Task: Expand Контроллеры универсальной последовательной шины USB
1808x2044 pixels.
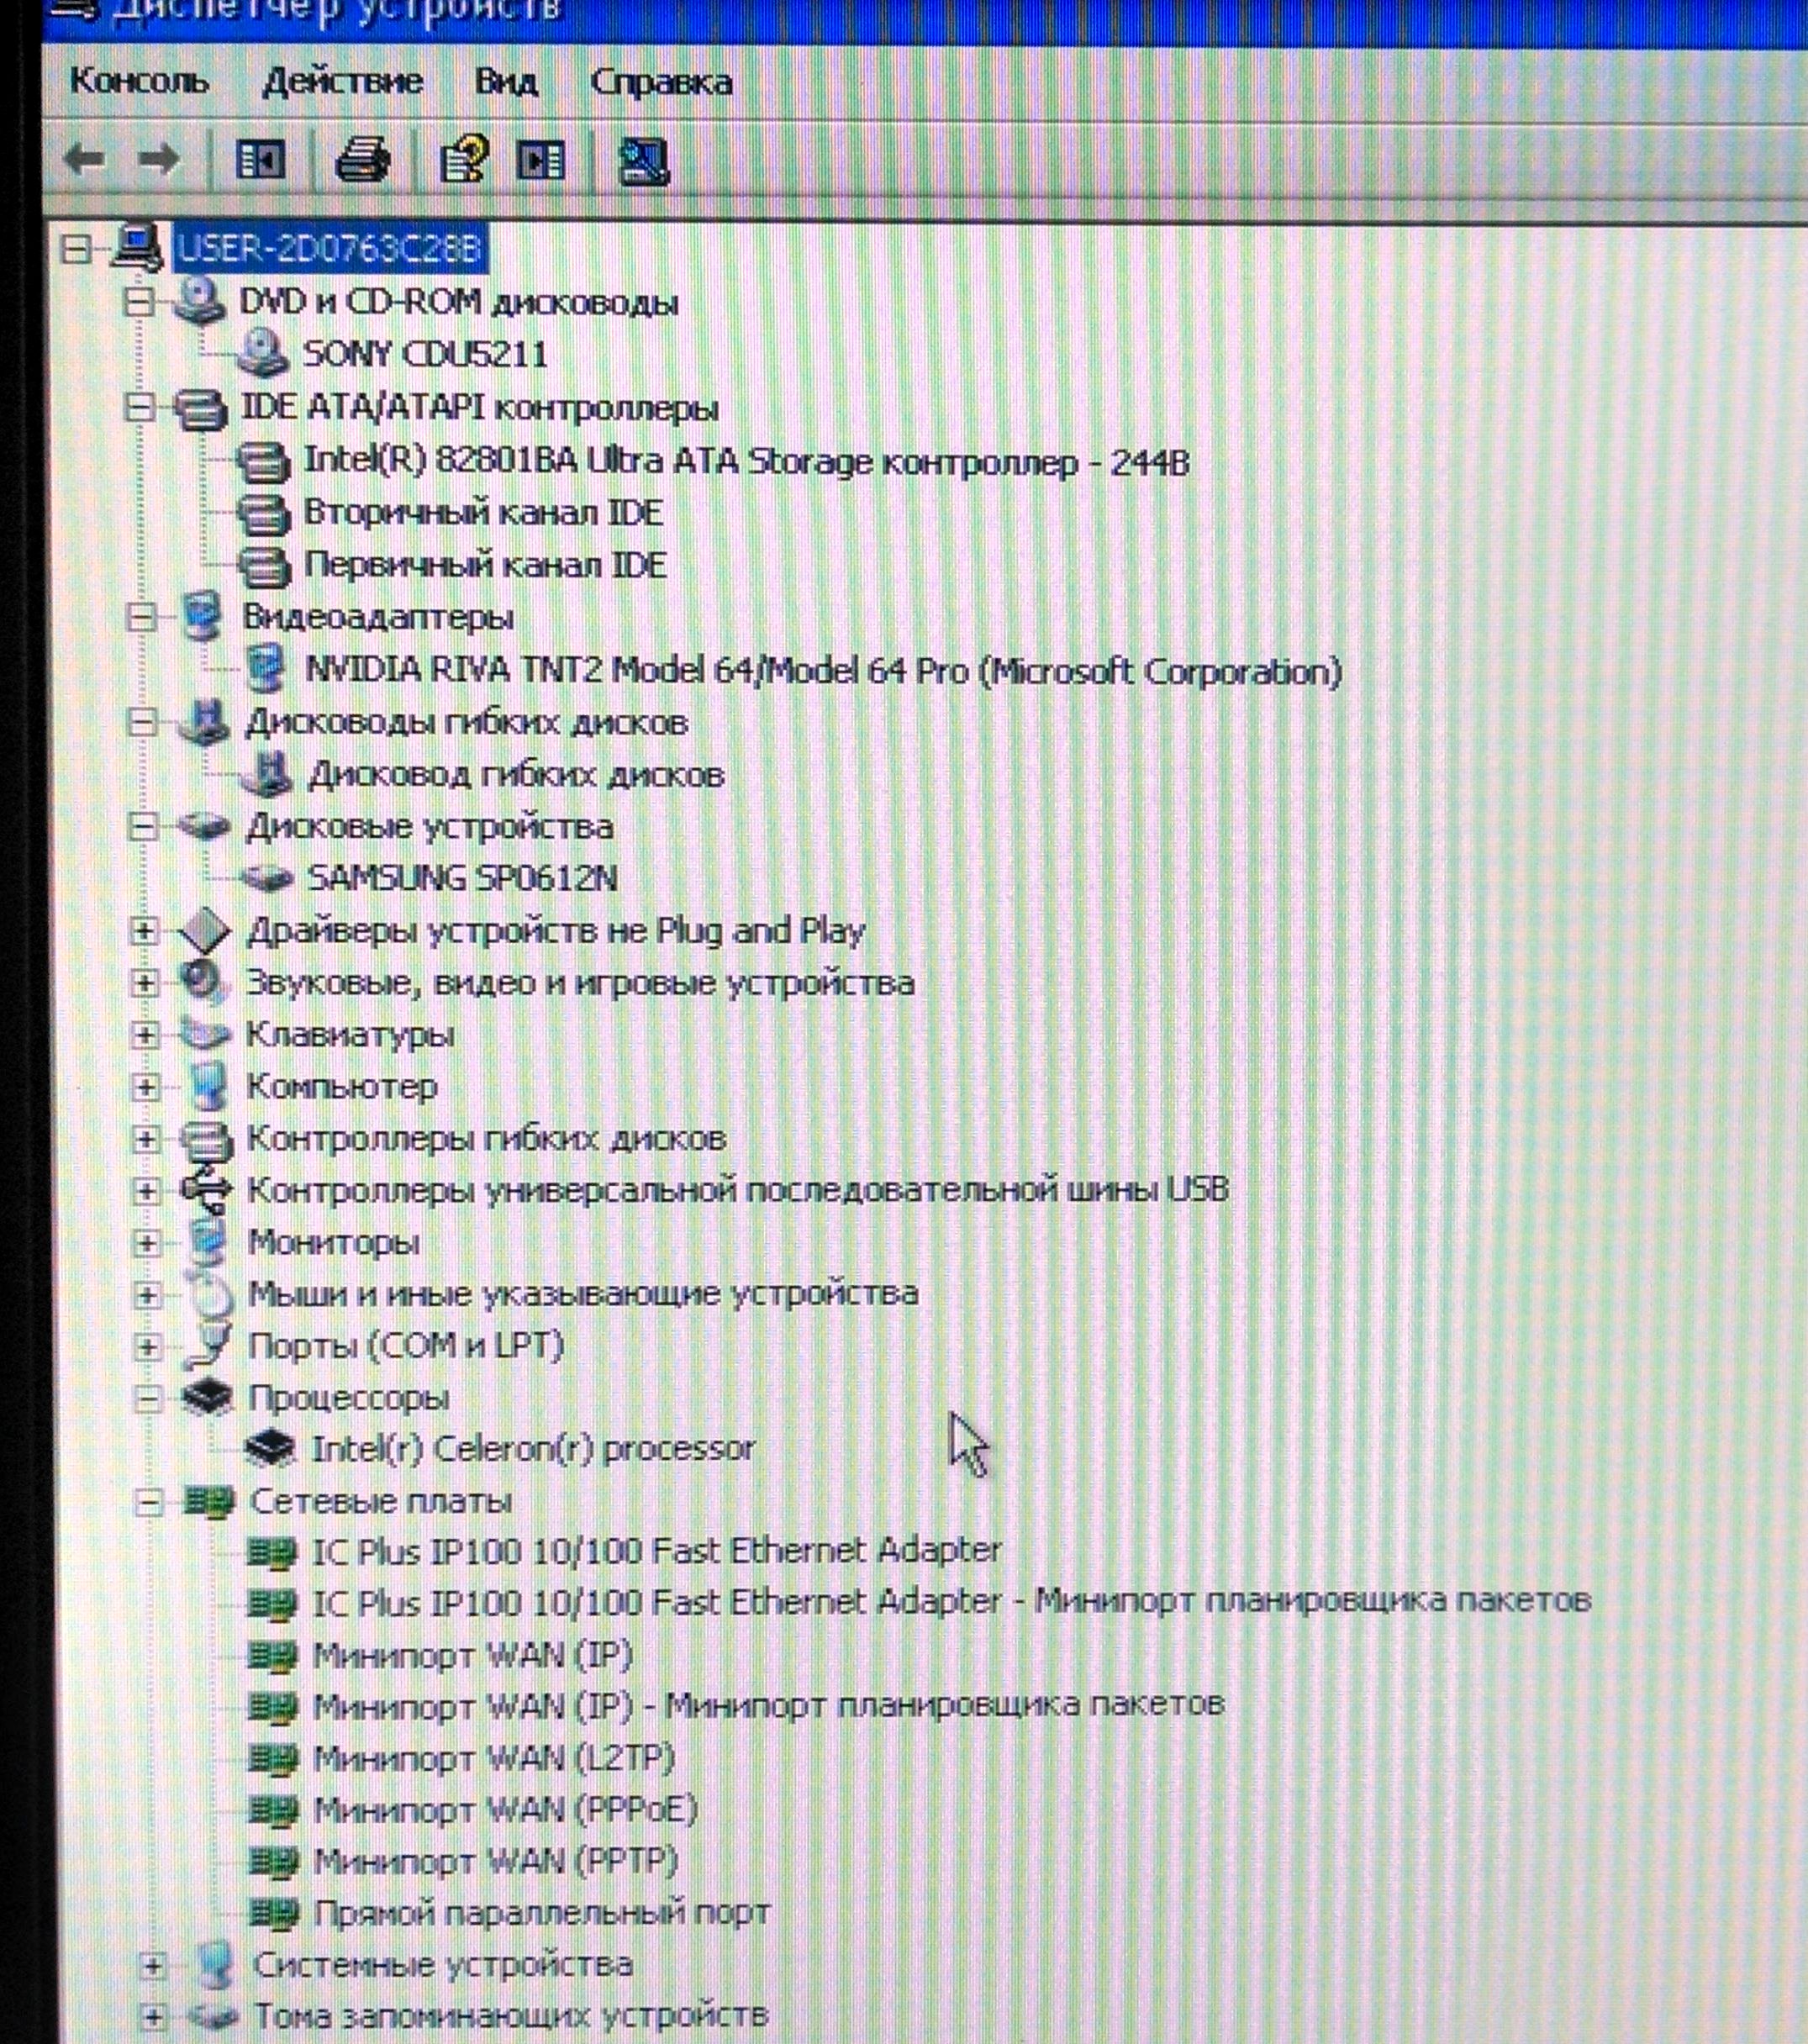Action: tap(146, 1190)
